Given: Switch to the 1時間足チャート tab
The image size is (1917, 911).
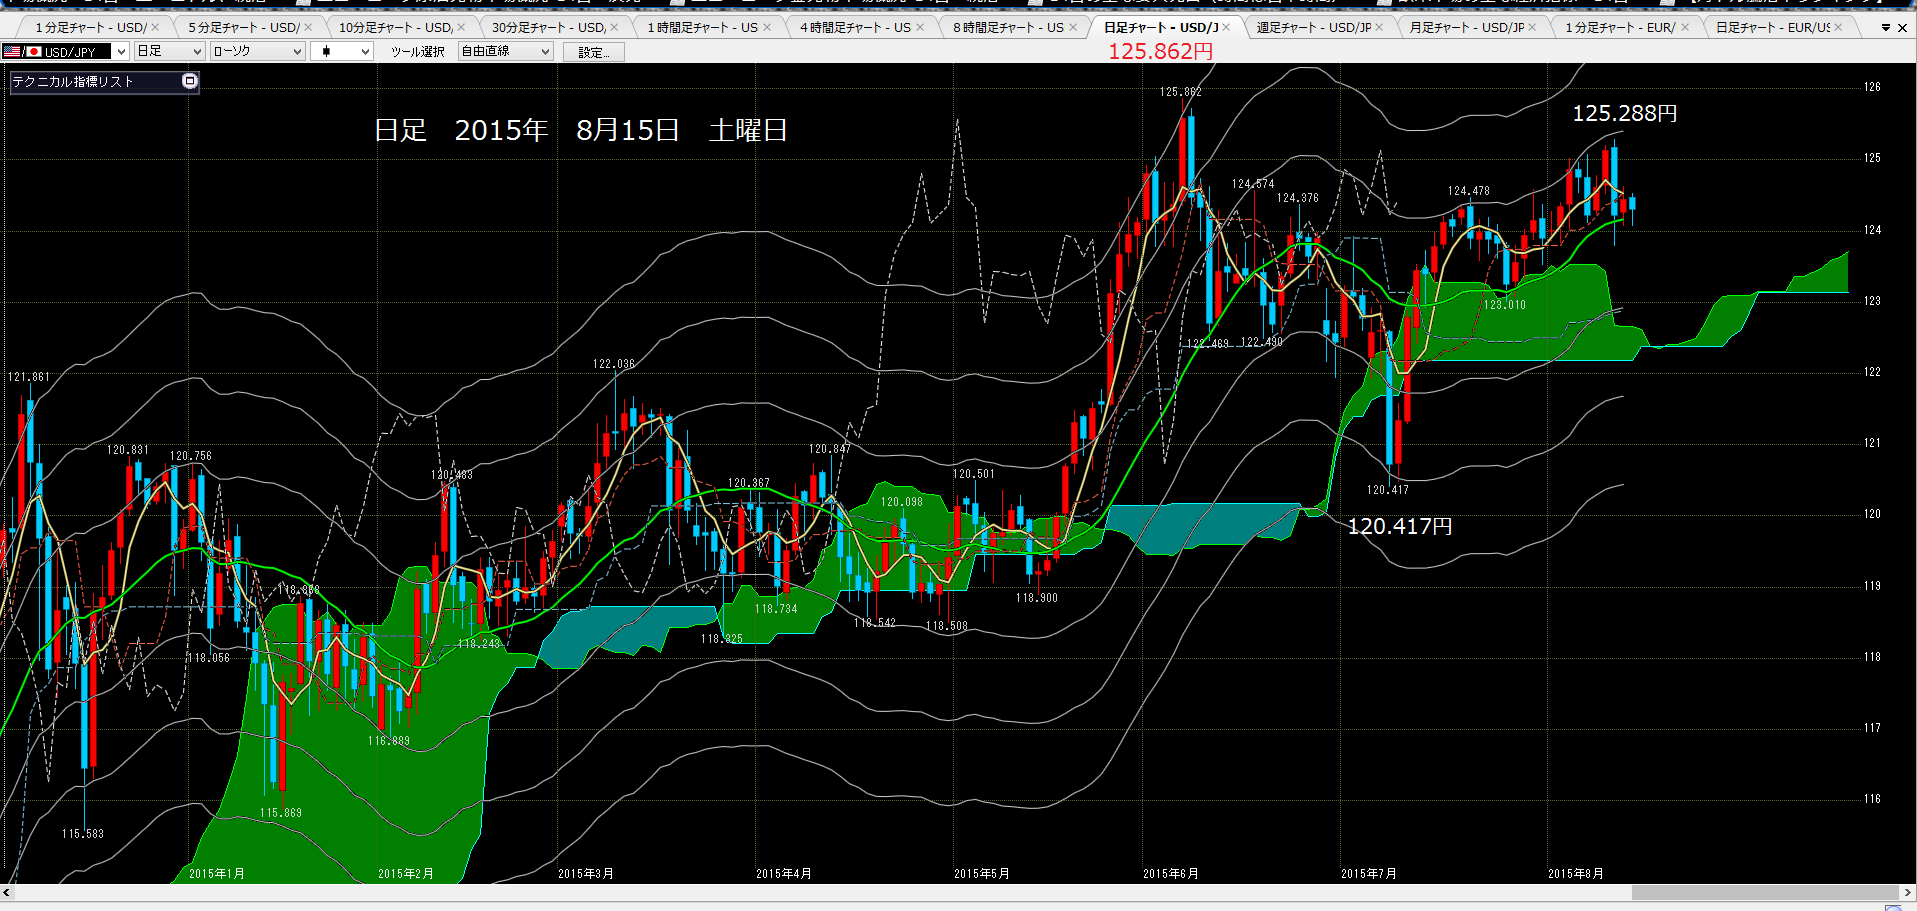Looking at the screenshot, I should (x=702, y=27).
